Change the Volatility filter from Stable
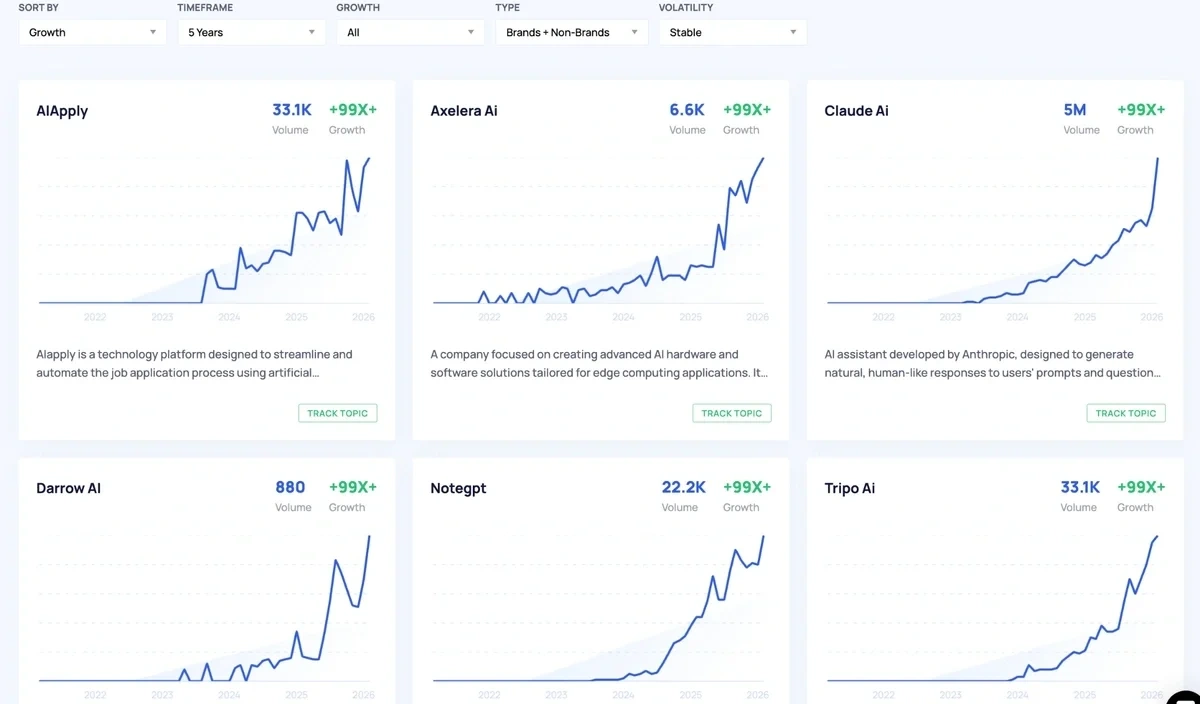 pos(732,32)
